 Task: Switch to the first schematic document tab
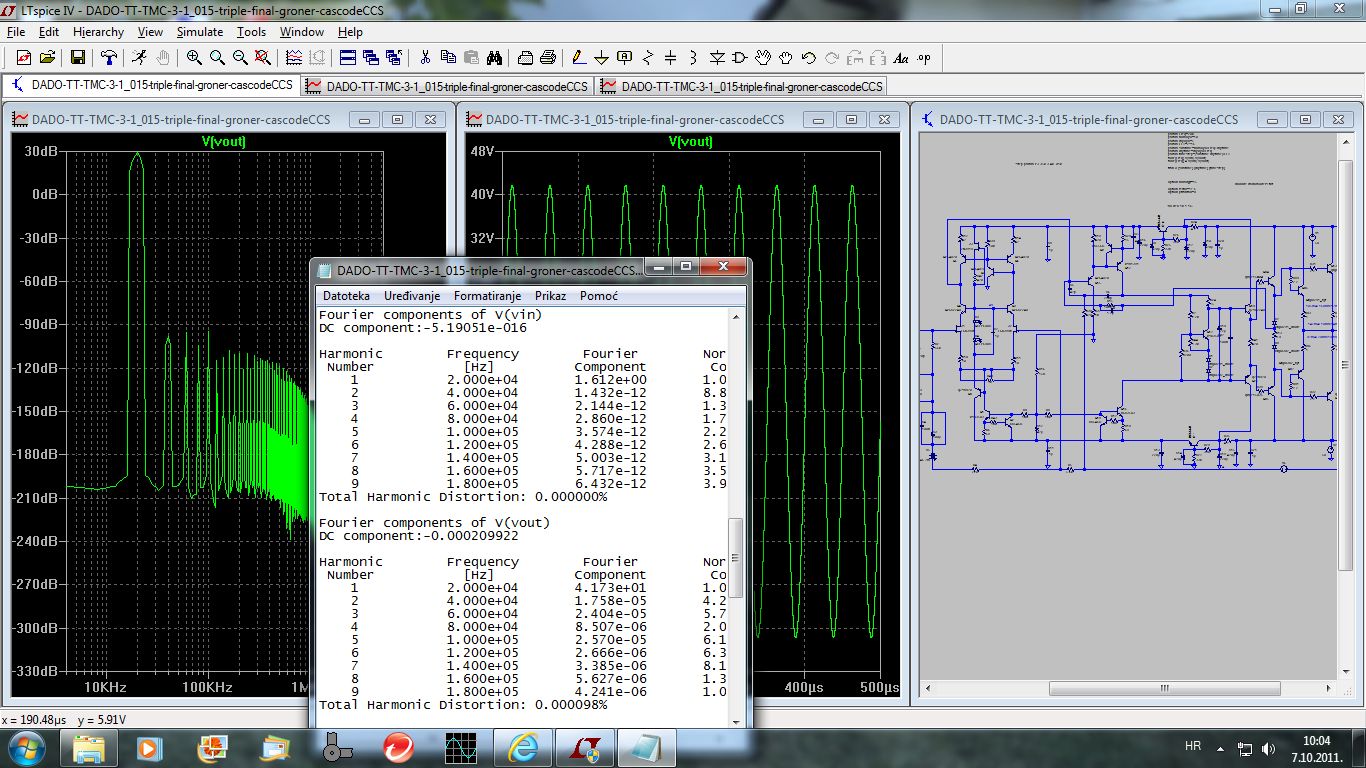tap(152, 86)
